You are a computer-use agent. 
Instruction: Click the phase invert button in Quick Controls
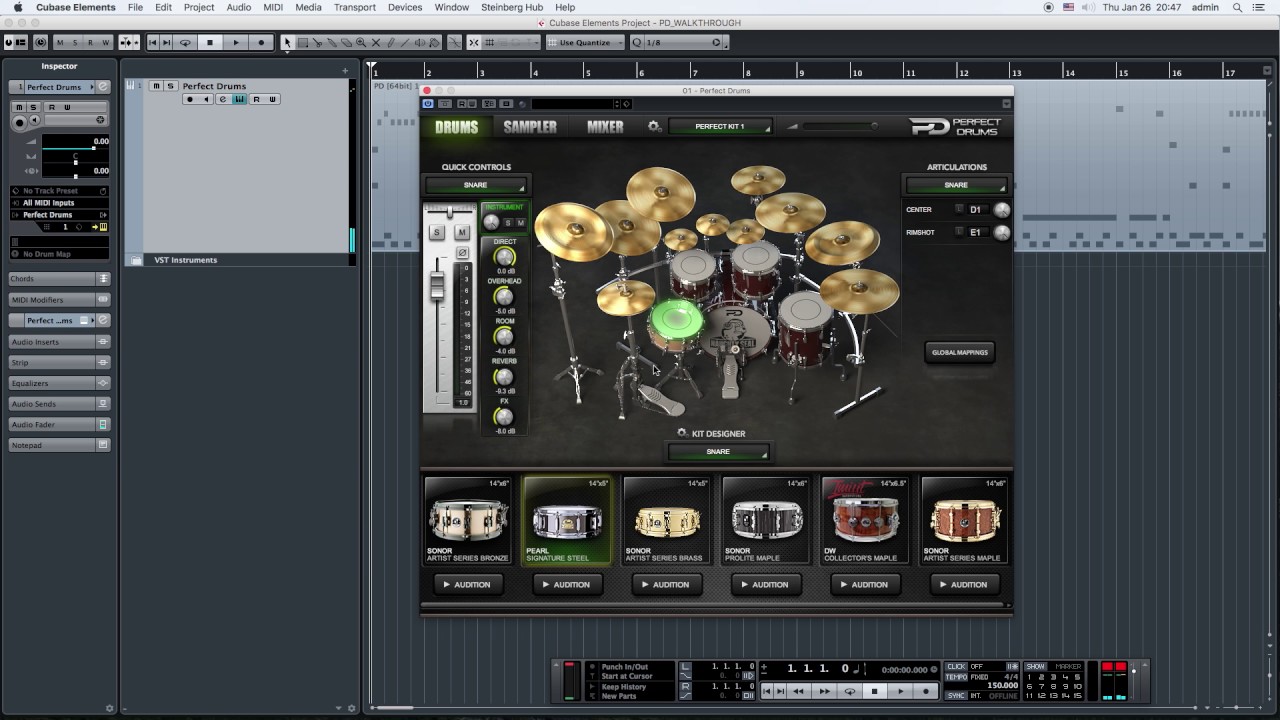[x=462, y=253]
